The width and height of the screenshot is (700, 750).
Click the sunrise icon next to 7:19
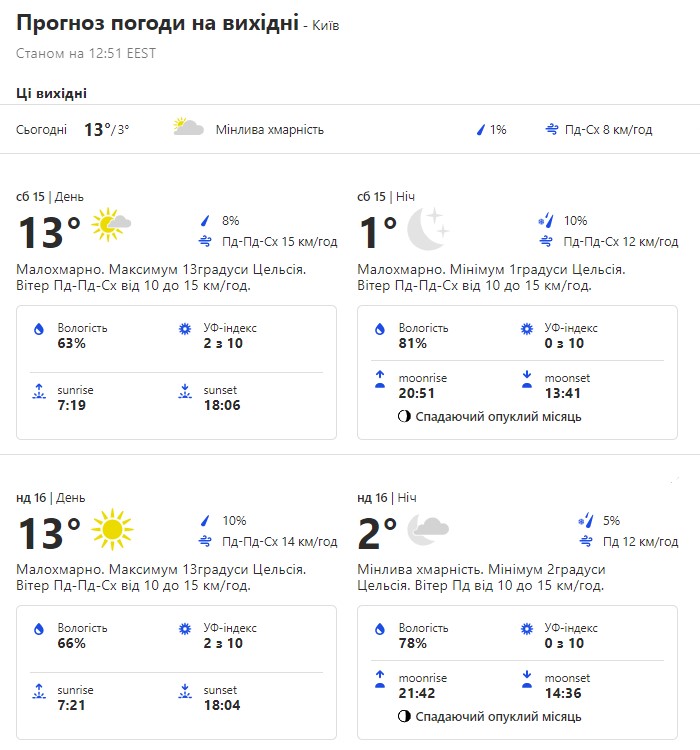(x=38, y=392)
